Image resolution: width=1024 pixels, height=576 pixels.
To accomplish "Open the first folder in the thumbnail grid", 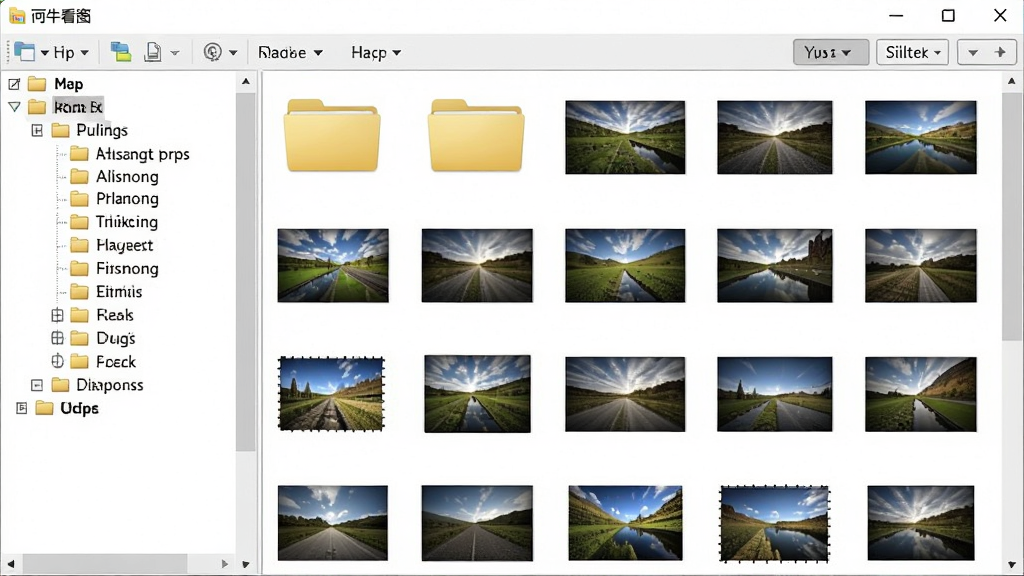I will coord(332,135).
